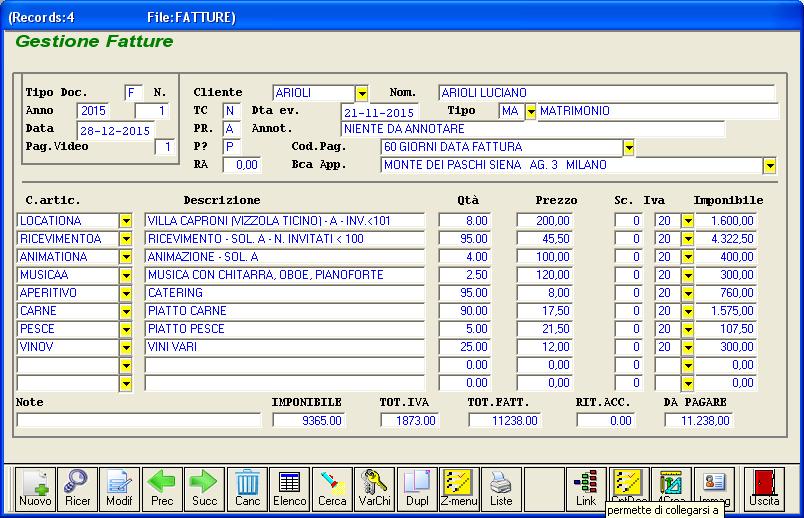Click the document number N. field
Viewport: 804px width, 518px height.
[x=152, y=111]
